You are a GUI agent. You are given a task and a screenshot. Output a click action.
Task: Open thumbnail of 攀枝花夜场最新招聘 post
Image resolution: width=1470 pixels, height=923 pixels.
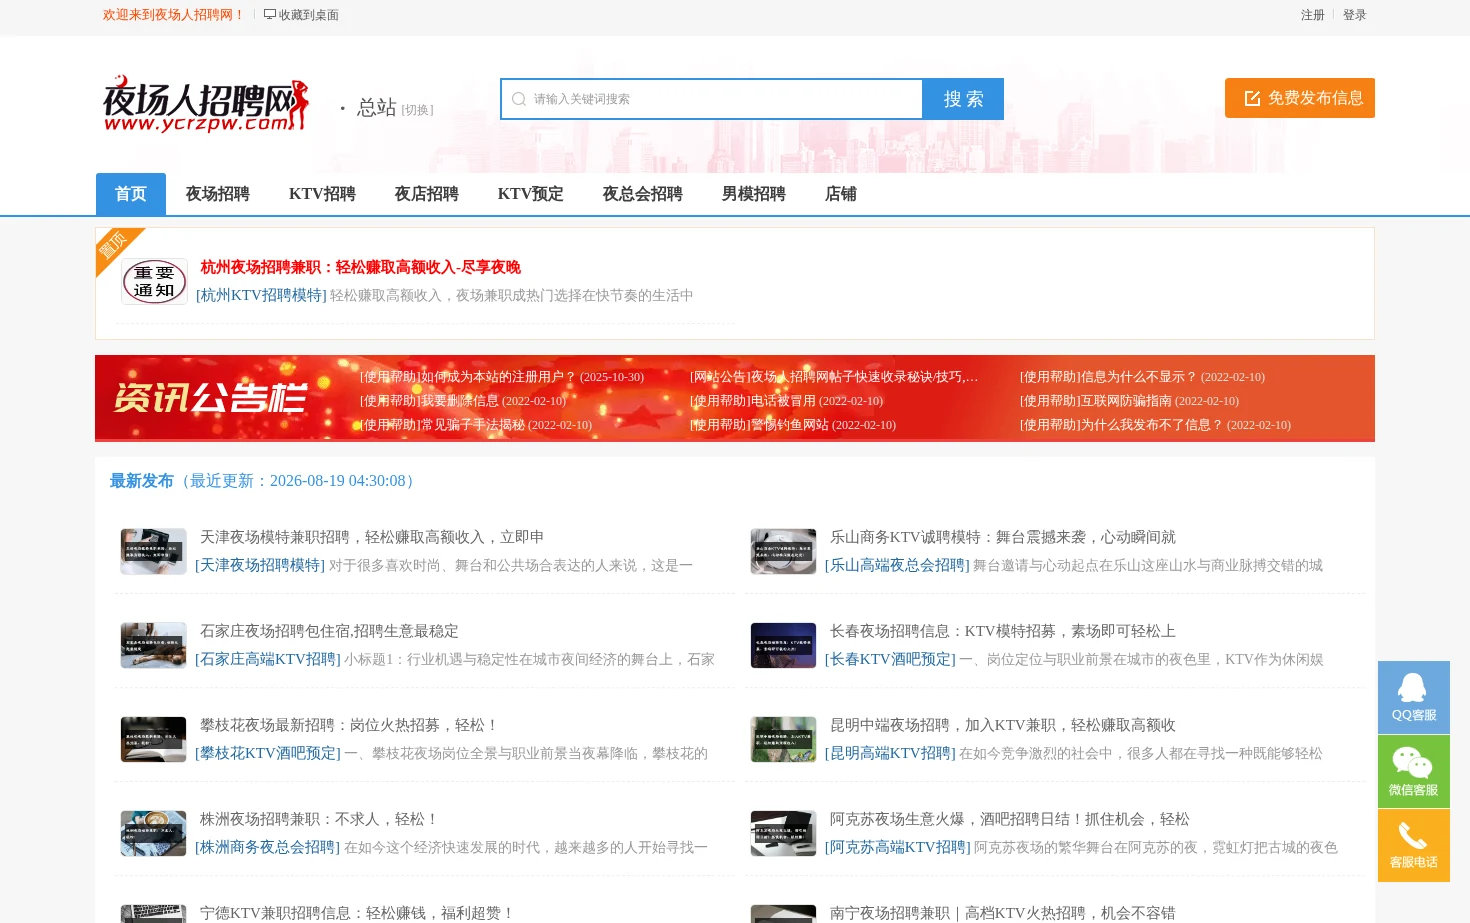pyautogui.click(x=154, y=739)
